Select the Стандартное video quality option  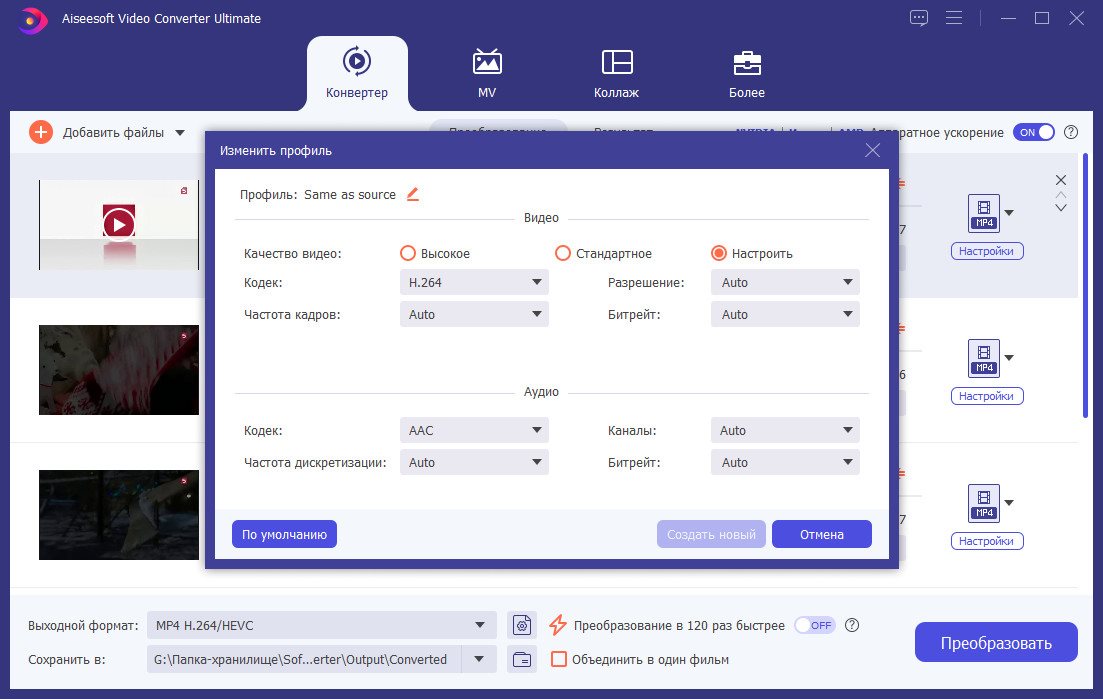pos(563,253)
